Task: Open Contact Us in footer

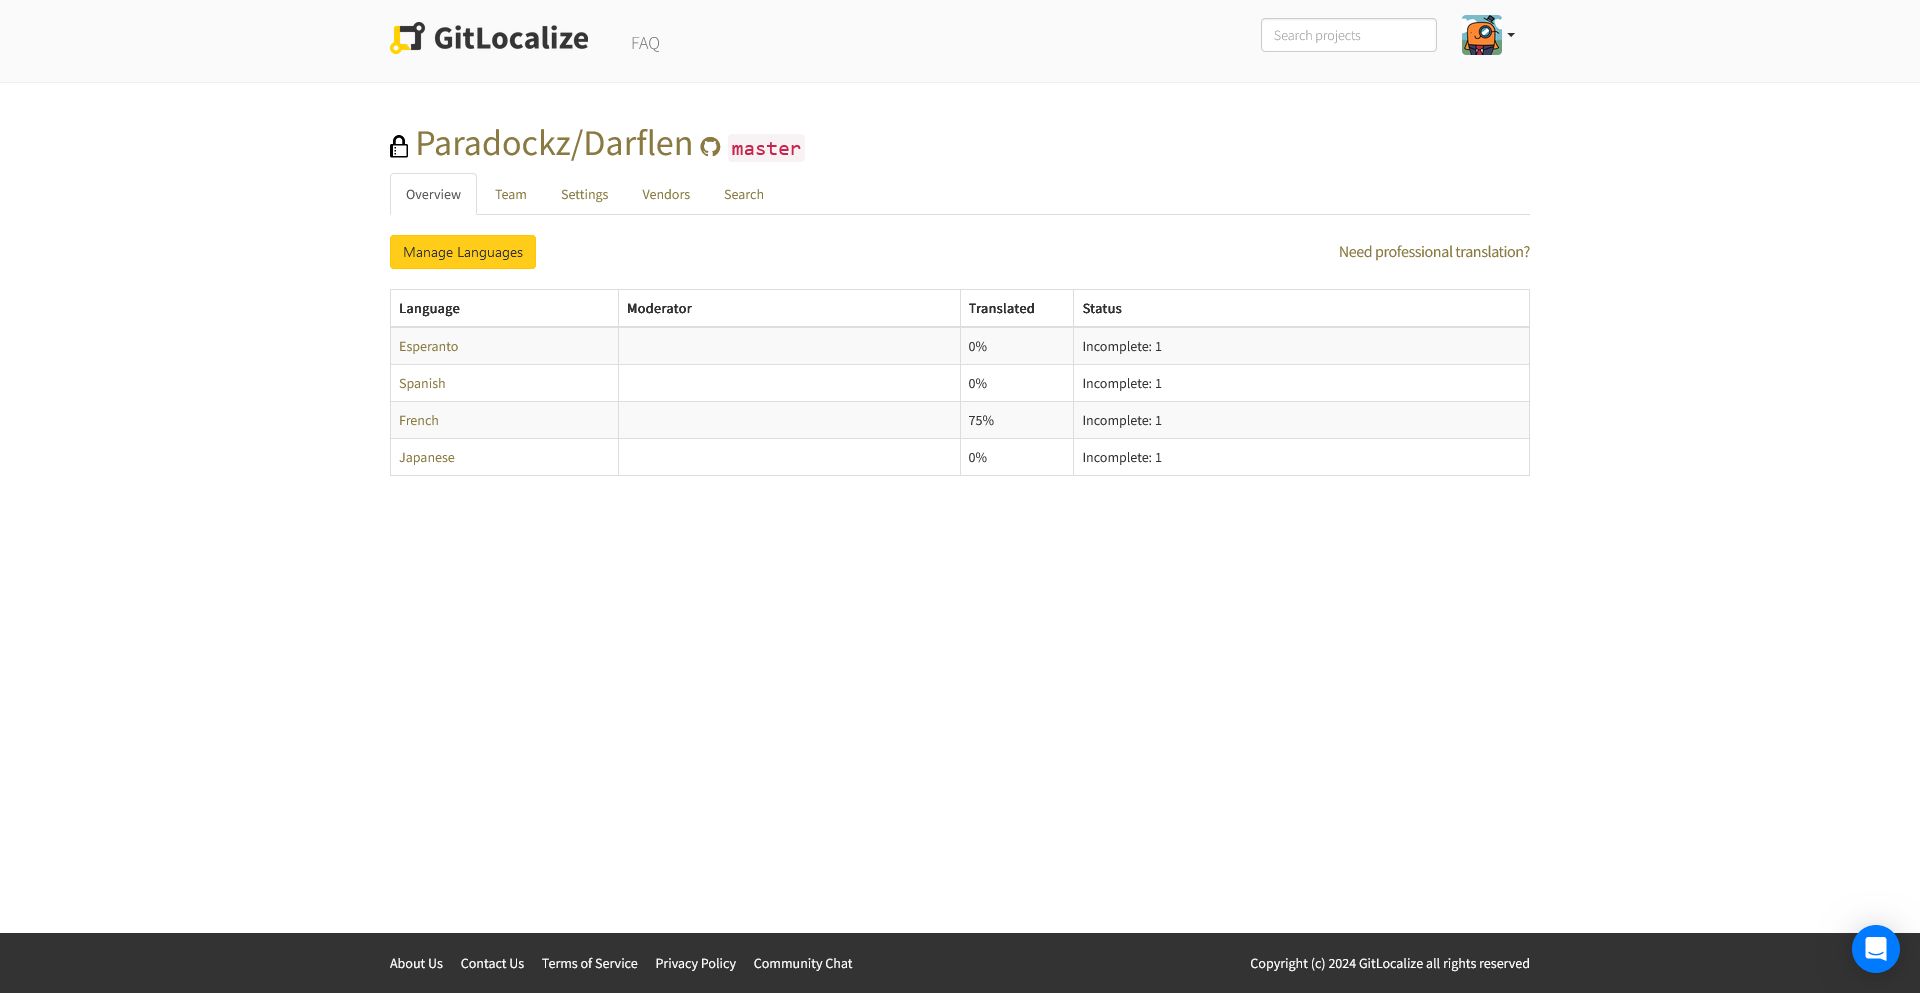Action: coord(492,963)
